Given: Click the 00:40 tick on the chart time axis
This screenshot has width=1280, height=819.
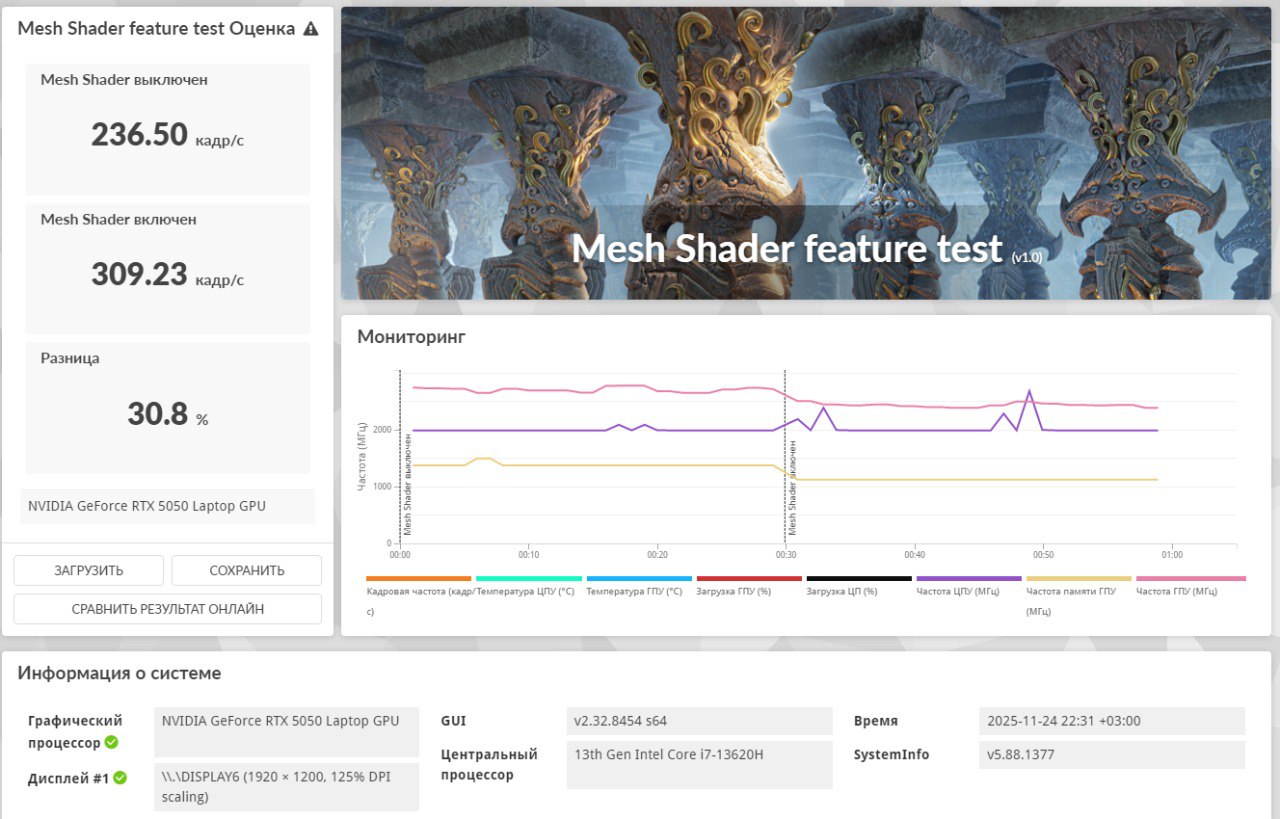Looking at the screenshot, I should tap(914, 555).
